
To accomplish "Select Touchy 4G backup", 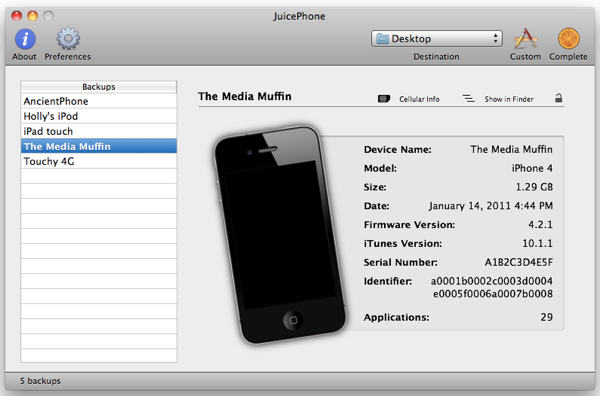I will (x=99, y=161).
